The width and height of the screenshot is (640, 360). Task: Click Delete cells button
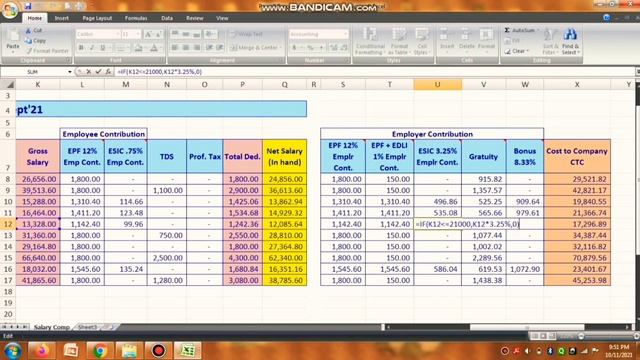click(x=467, y=40)
